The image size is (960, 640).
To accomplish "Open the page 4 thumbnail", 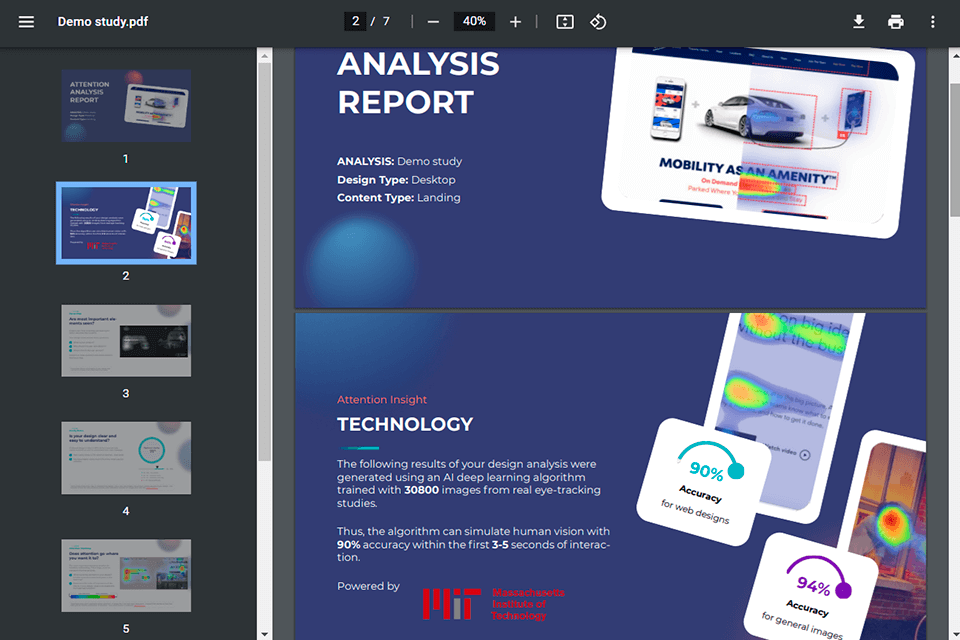I will [126, 457].
